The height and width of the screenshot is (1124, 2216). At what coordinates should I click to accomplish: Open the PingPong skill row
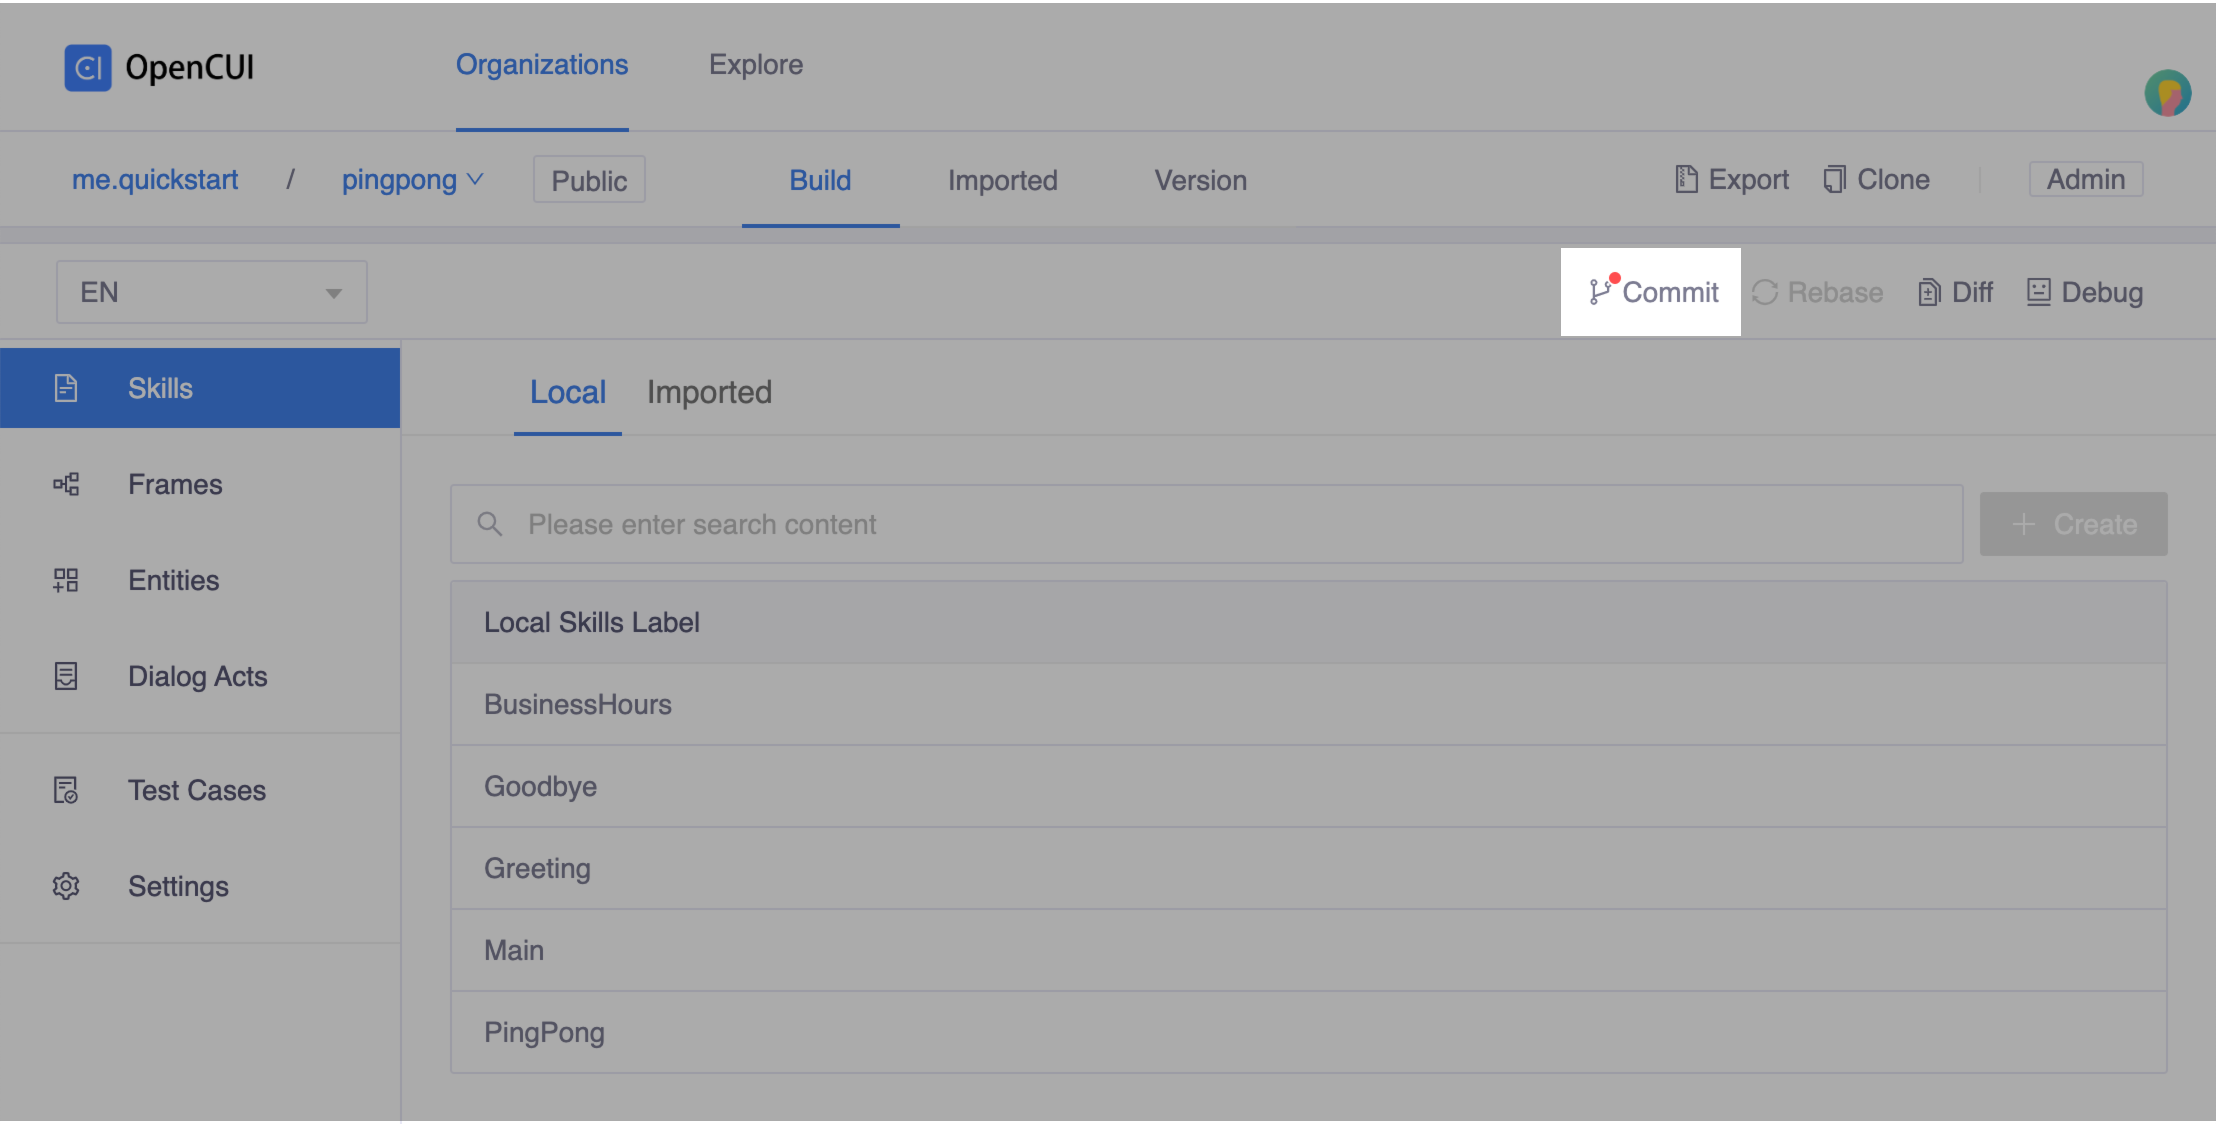tap(545, 1033)
